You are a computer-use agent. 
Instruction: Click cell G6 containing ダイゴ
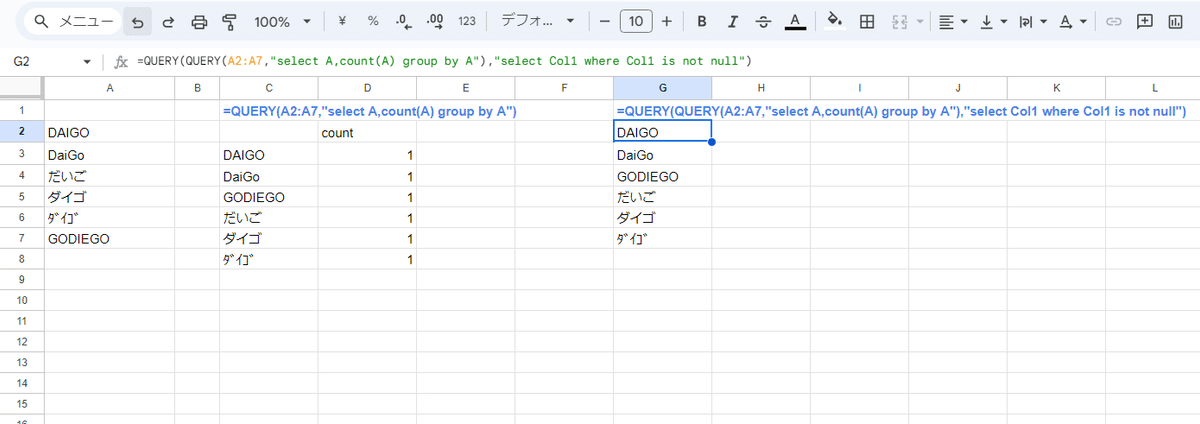pos(662,217)
